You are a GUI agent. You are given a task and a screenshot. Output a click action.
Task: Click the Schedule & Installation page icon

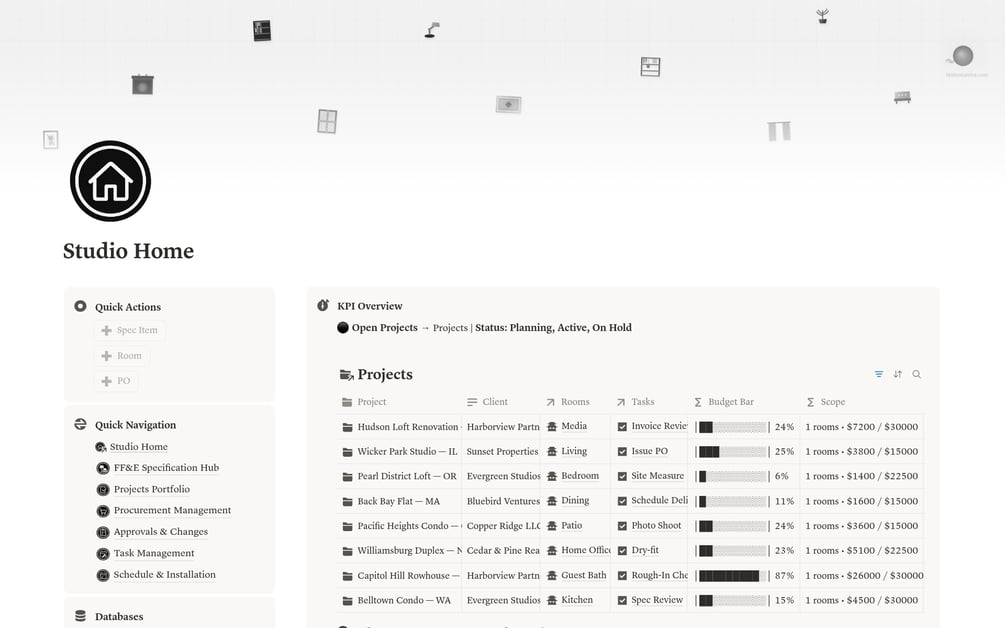pyautogui.click(x=103, y=575)
